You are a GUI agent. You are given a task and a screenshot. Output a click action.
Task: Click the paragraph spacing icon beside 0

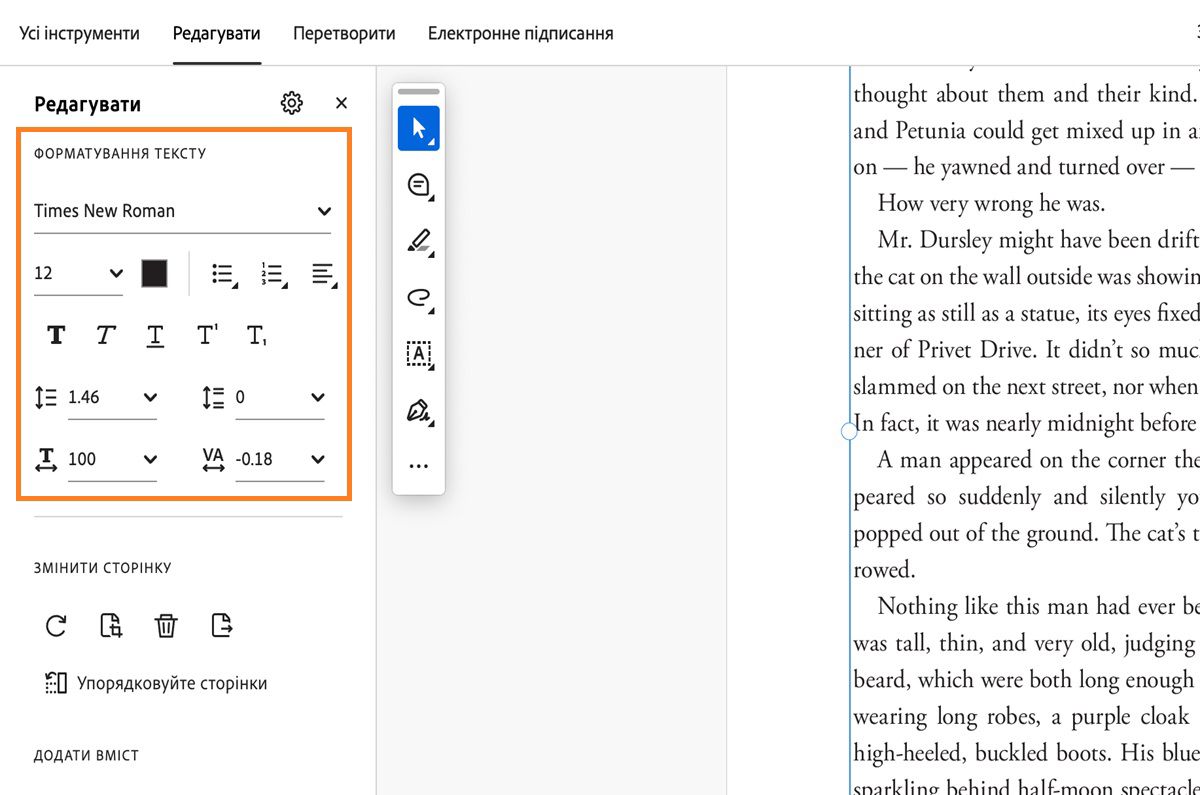click(213, 397)
